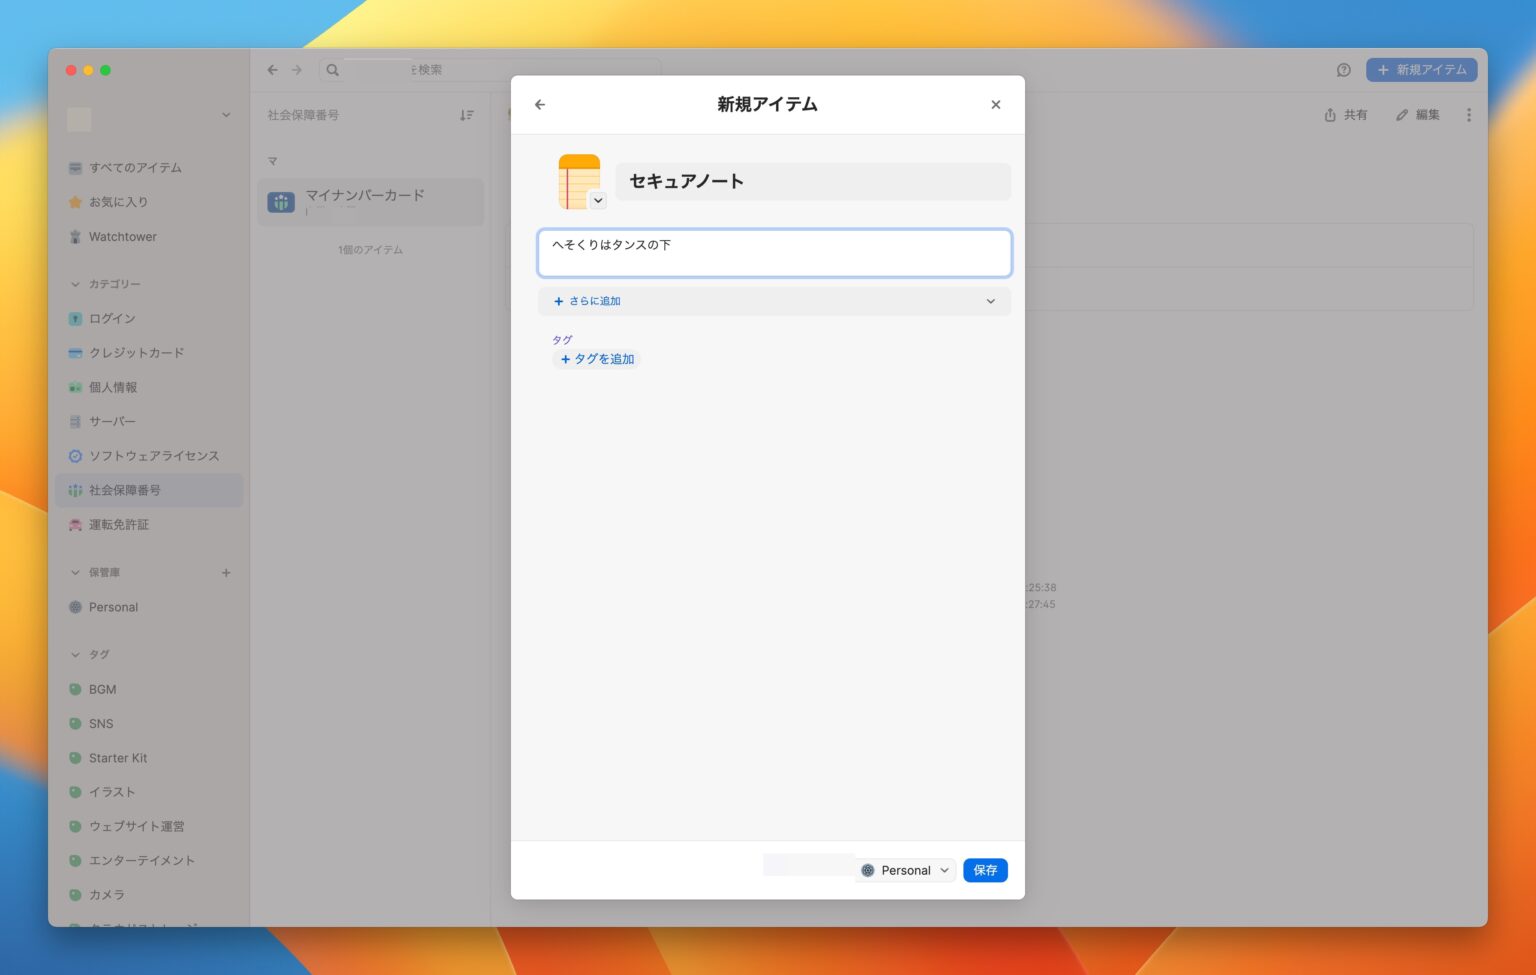Click the ソフトウェアライセンス badge icon

pyautogui.click(x=75, y=456)
